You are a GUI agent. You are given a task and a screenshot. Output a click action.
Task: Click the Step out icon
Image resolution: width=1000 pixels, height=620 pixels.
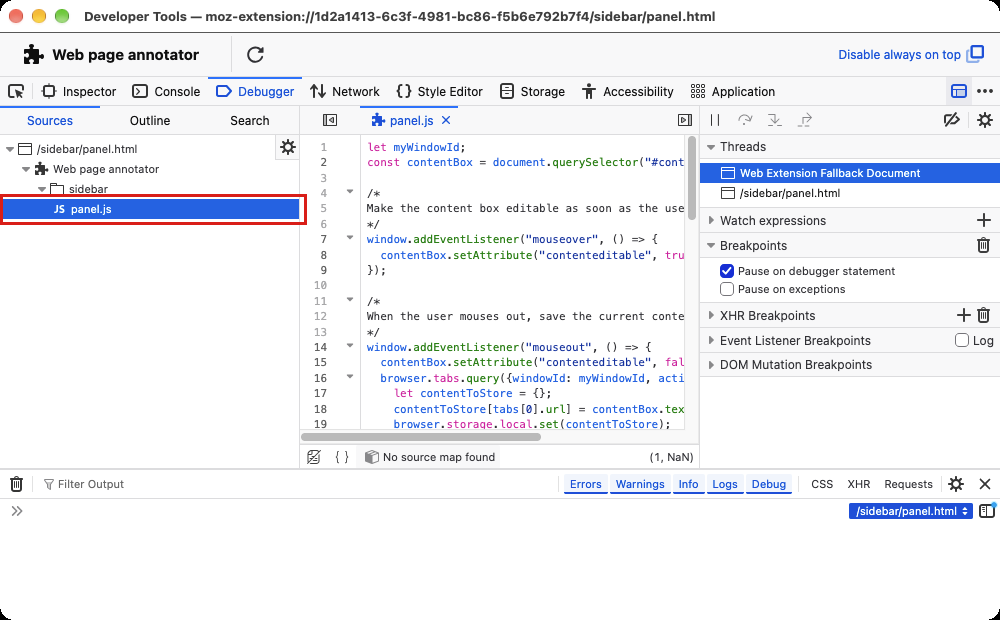point(805,120)
